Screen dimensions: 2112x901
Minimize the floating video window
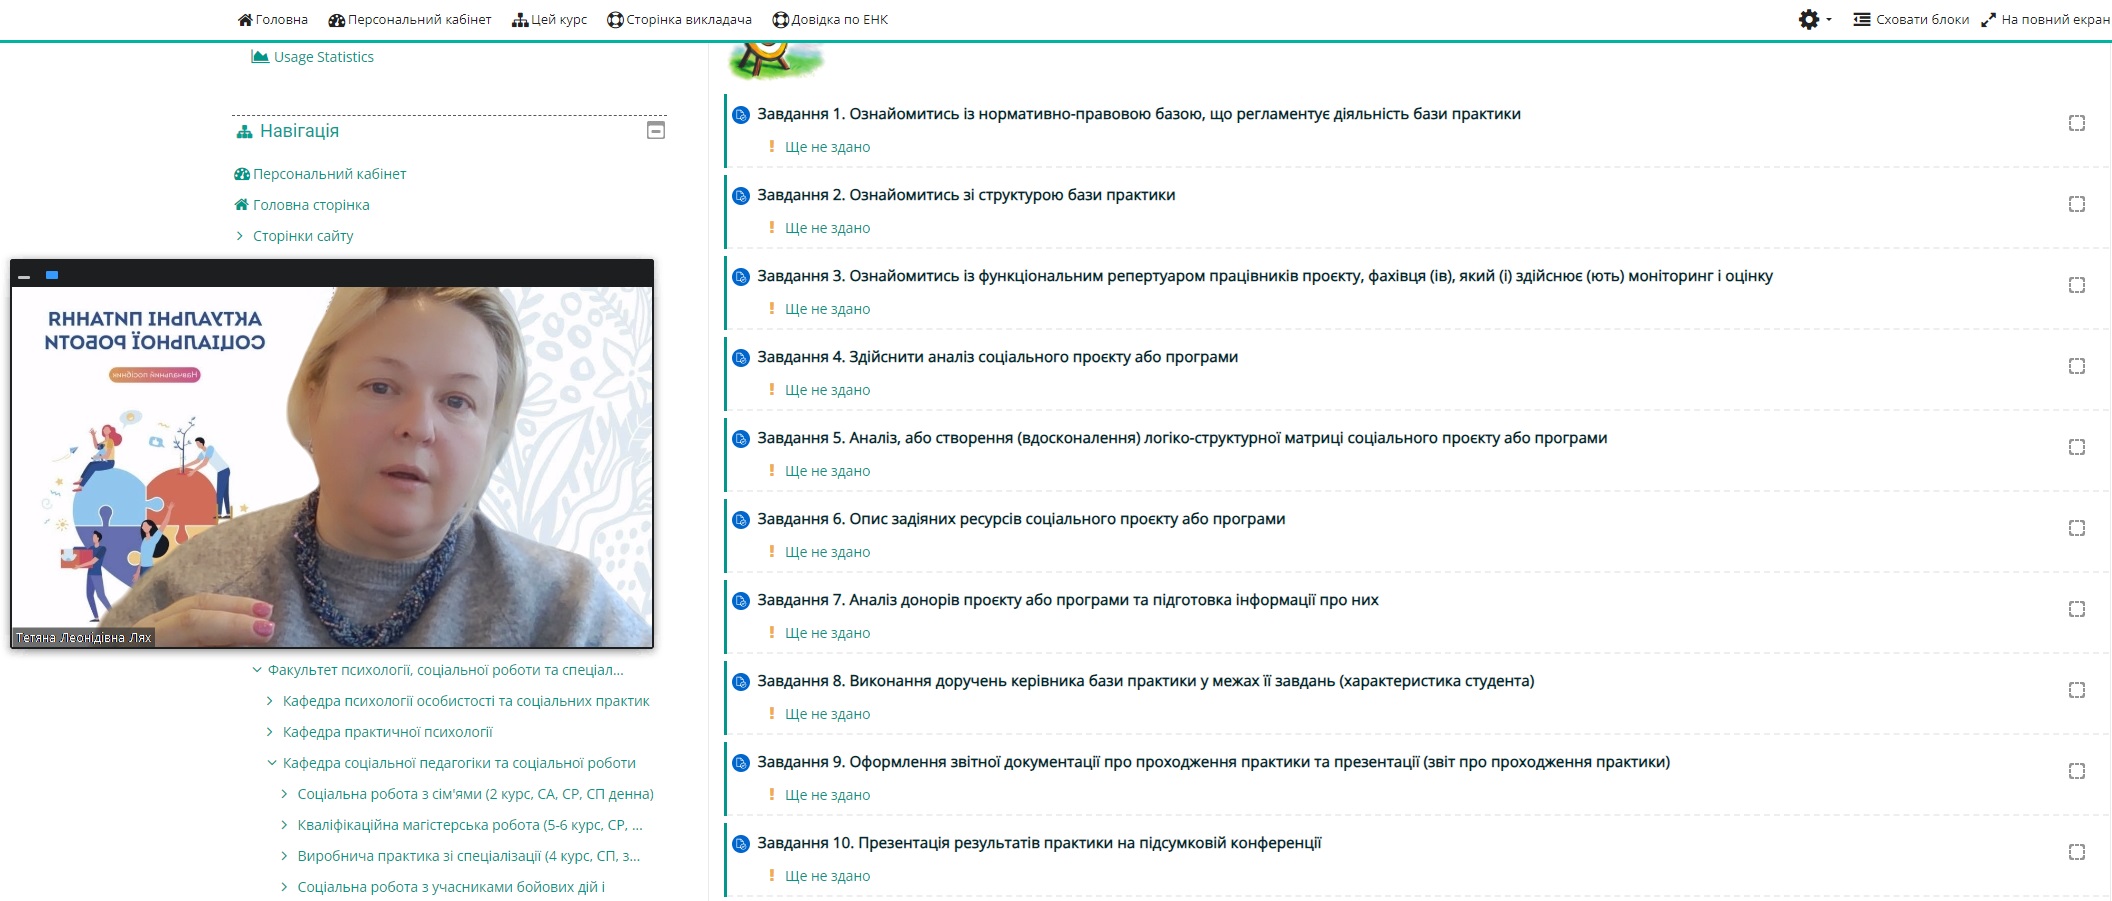[x=24, y=276]
